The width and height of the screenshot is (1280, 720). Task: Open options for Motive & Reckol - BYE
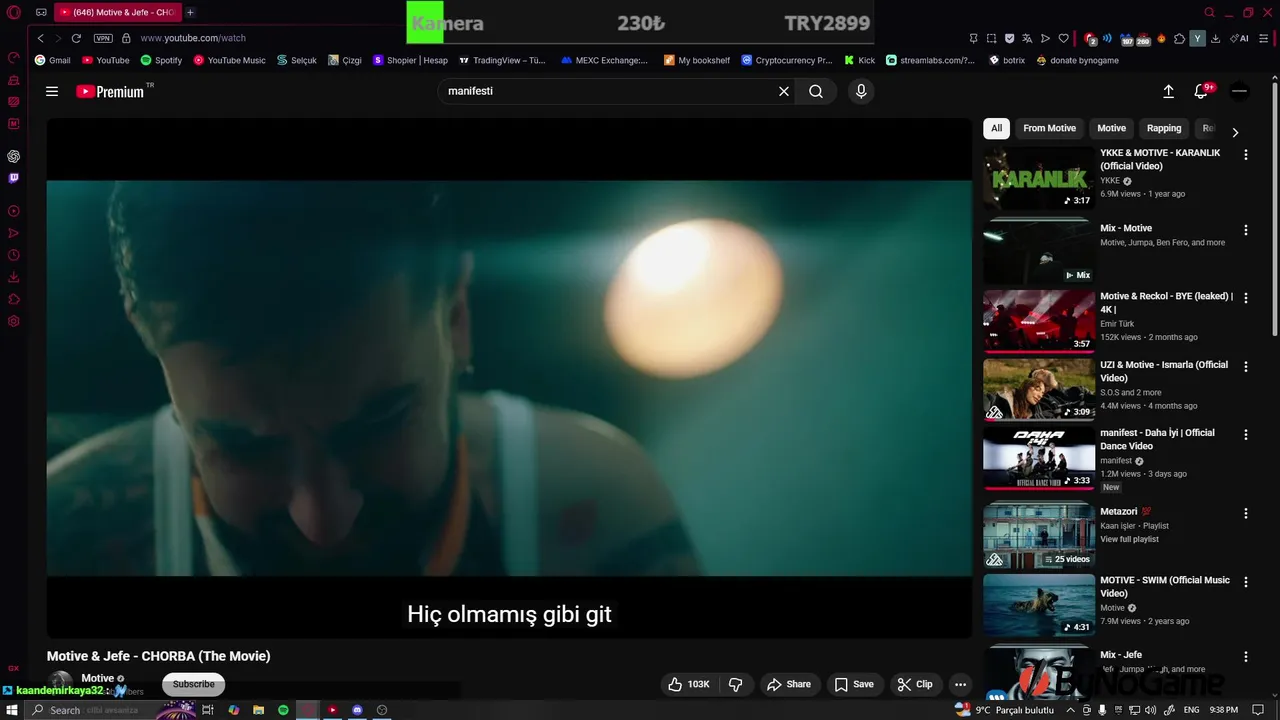tap(1246, 298)
